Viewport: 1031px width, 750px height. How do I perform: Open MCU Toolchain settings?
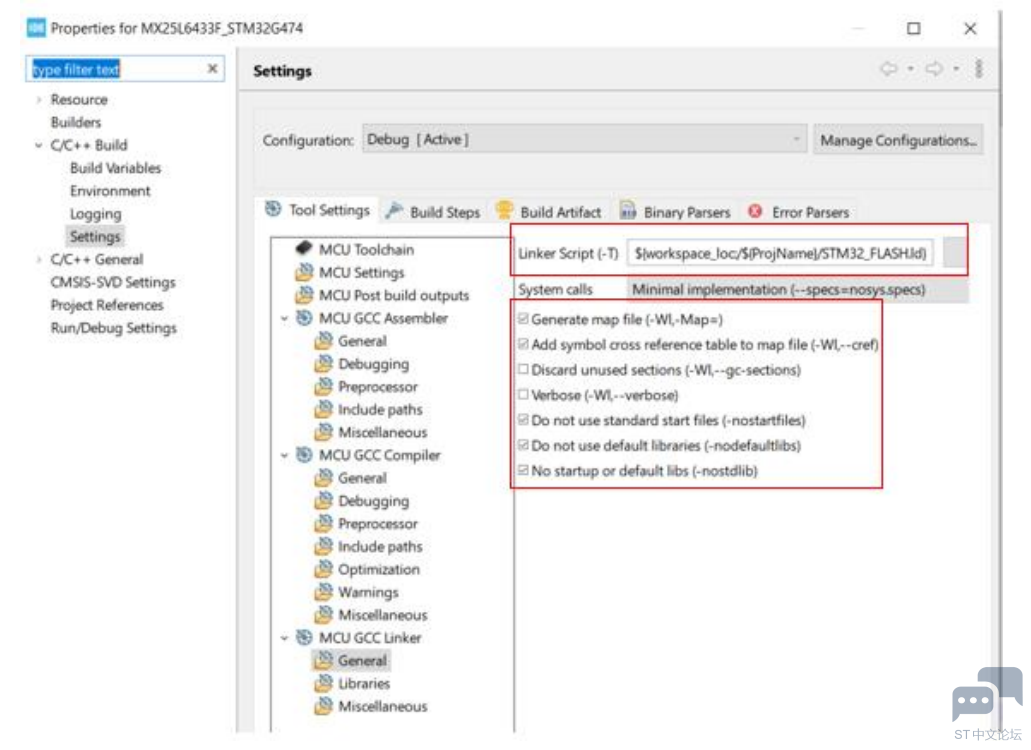click(x=366, y=250)
